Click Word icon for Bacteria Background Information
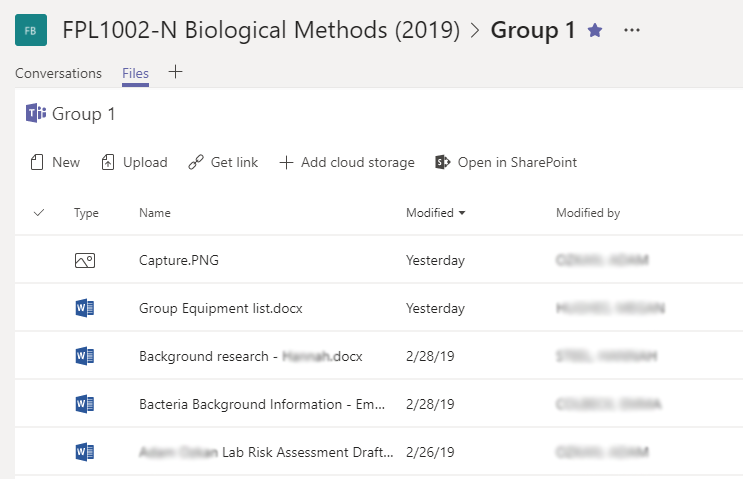This screenshot has height=479, width=743. tap(85, 405)
